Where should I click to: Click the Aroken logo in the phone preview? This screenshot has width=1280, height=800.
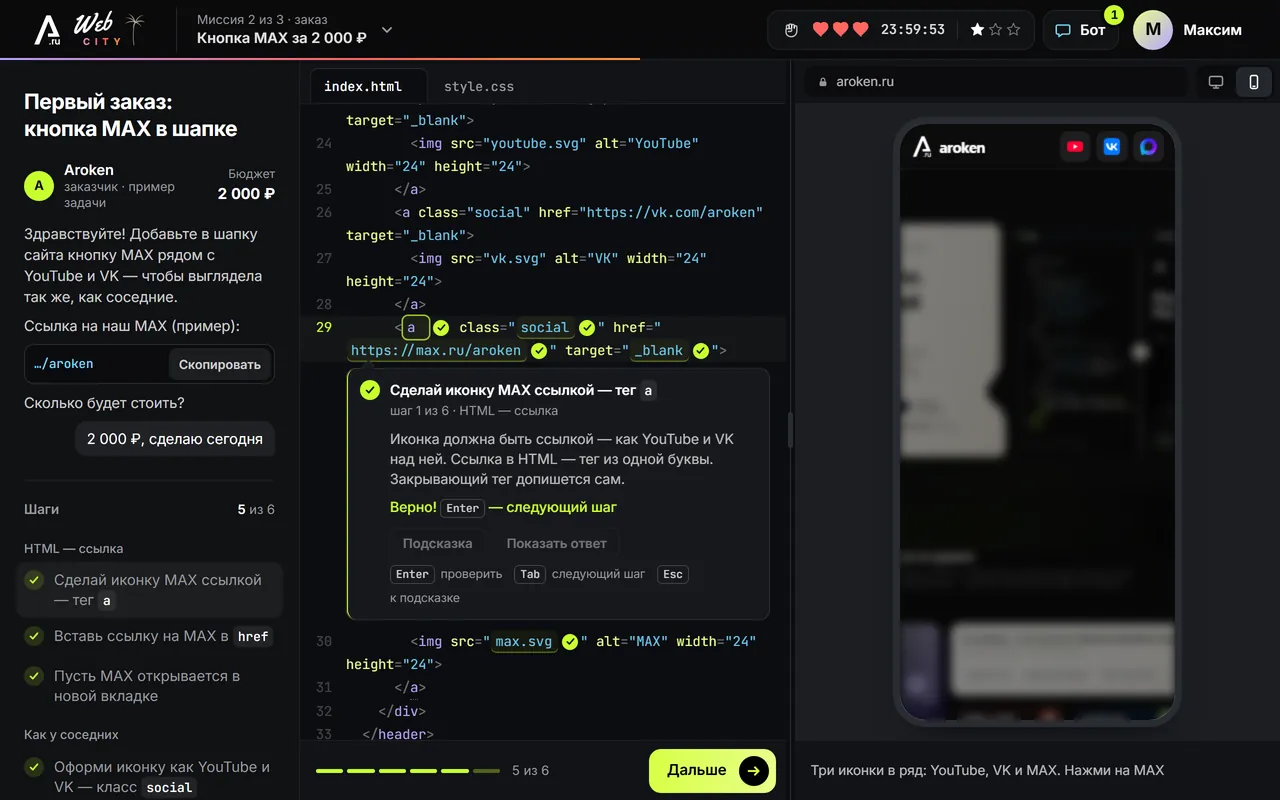click(949, 147)
